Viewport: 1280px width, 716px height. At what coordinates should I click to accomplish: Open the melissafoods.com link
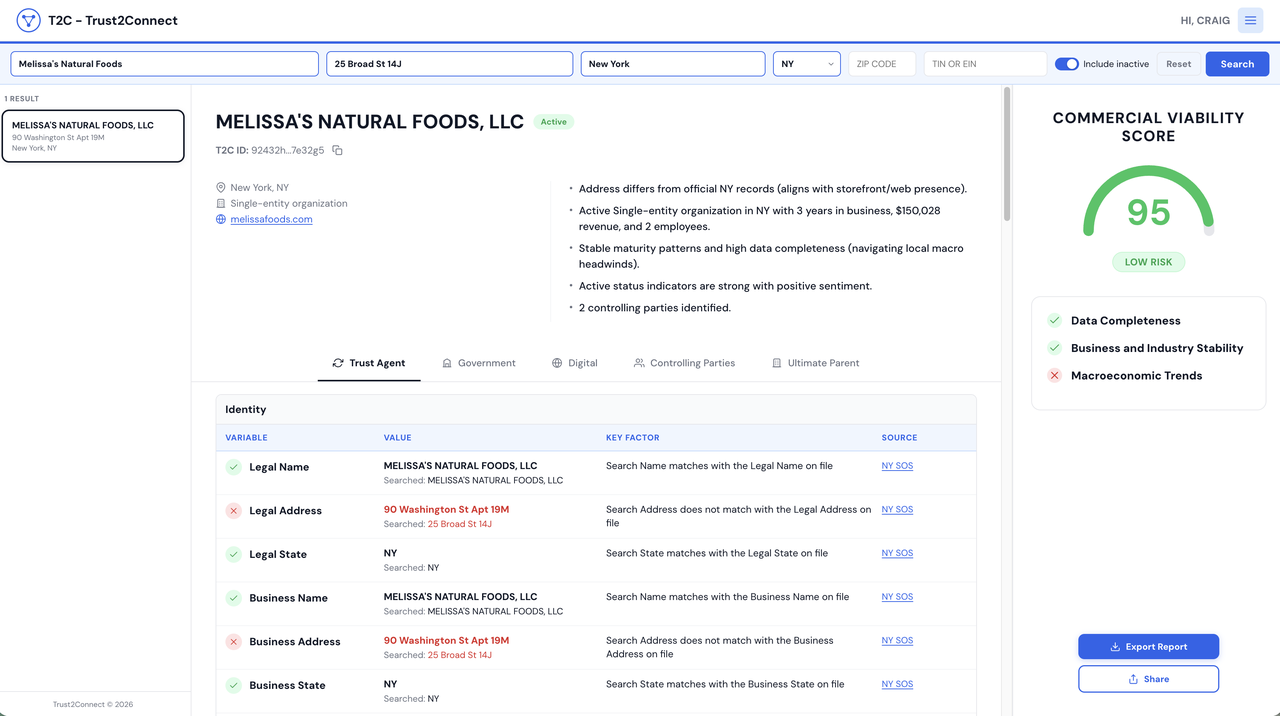[x=271, y=219]
